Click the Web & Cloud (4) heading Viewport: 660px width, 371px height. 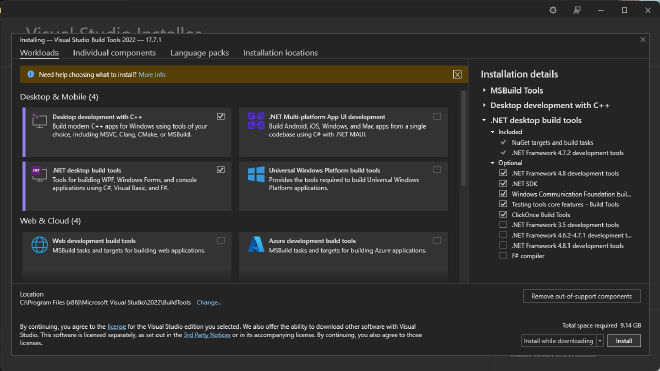[x=50, y=221]
